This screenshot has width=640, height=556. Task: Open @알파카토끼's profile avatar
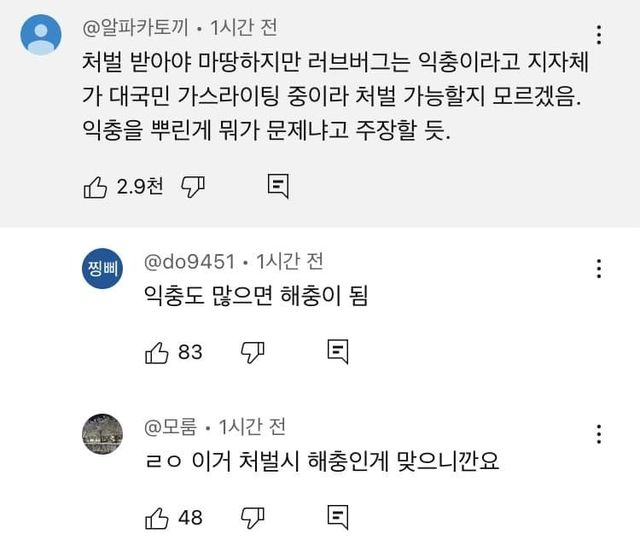[42, 37]
